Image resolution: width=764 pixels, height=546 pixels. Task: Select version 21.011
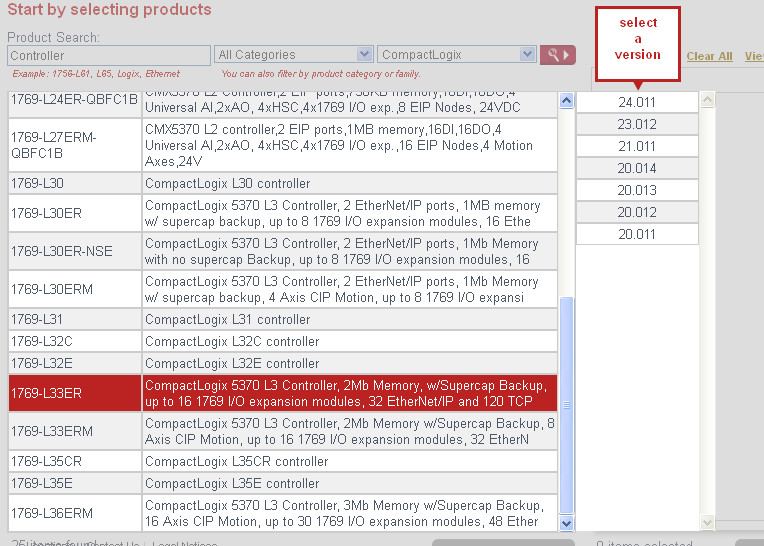637,146
